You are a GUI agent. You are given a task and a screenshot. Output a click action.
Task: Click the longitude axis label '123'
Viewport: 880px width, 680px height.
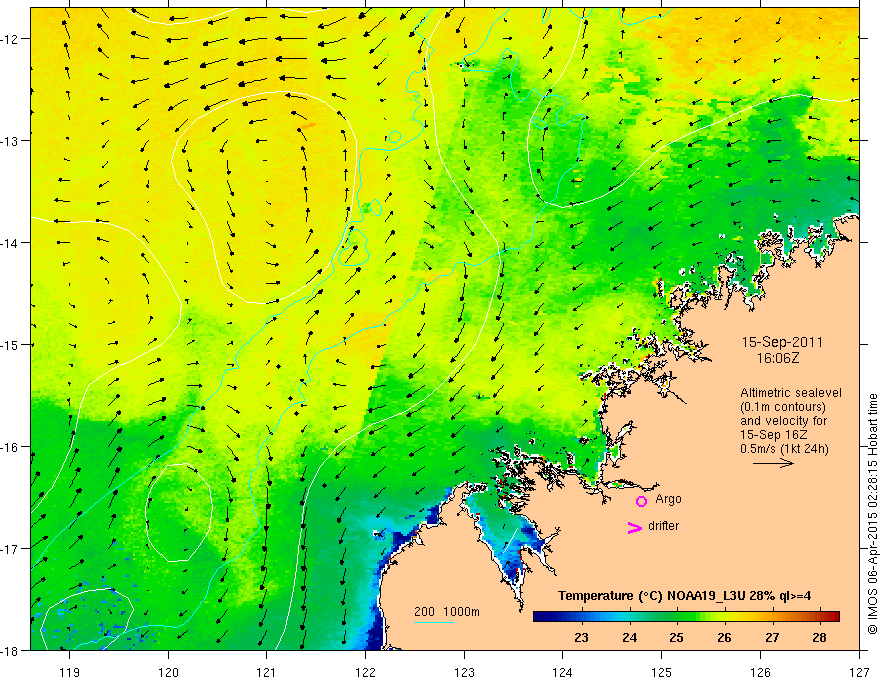(x=464, y=672)
